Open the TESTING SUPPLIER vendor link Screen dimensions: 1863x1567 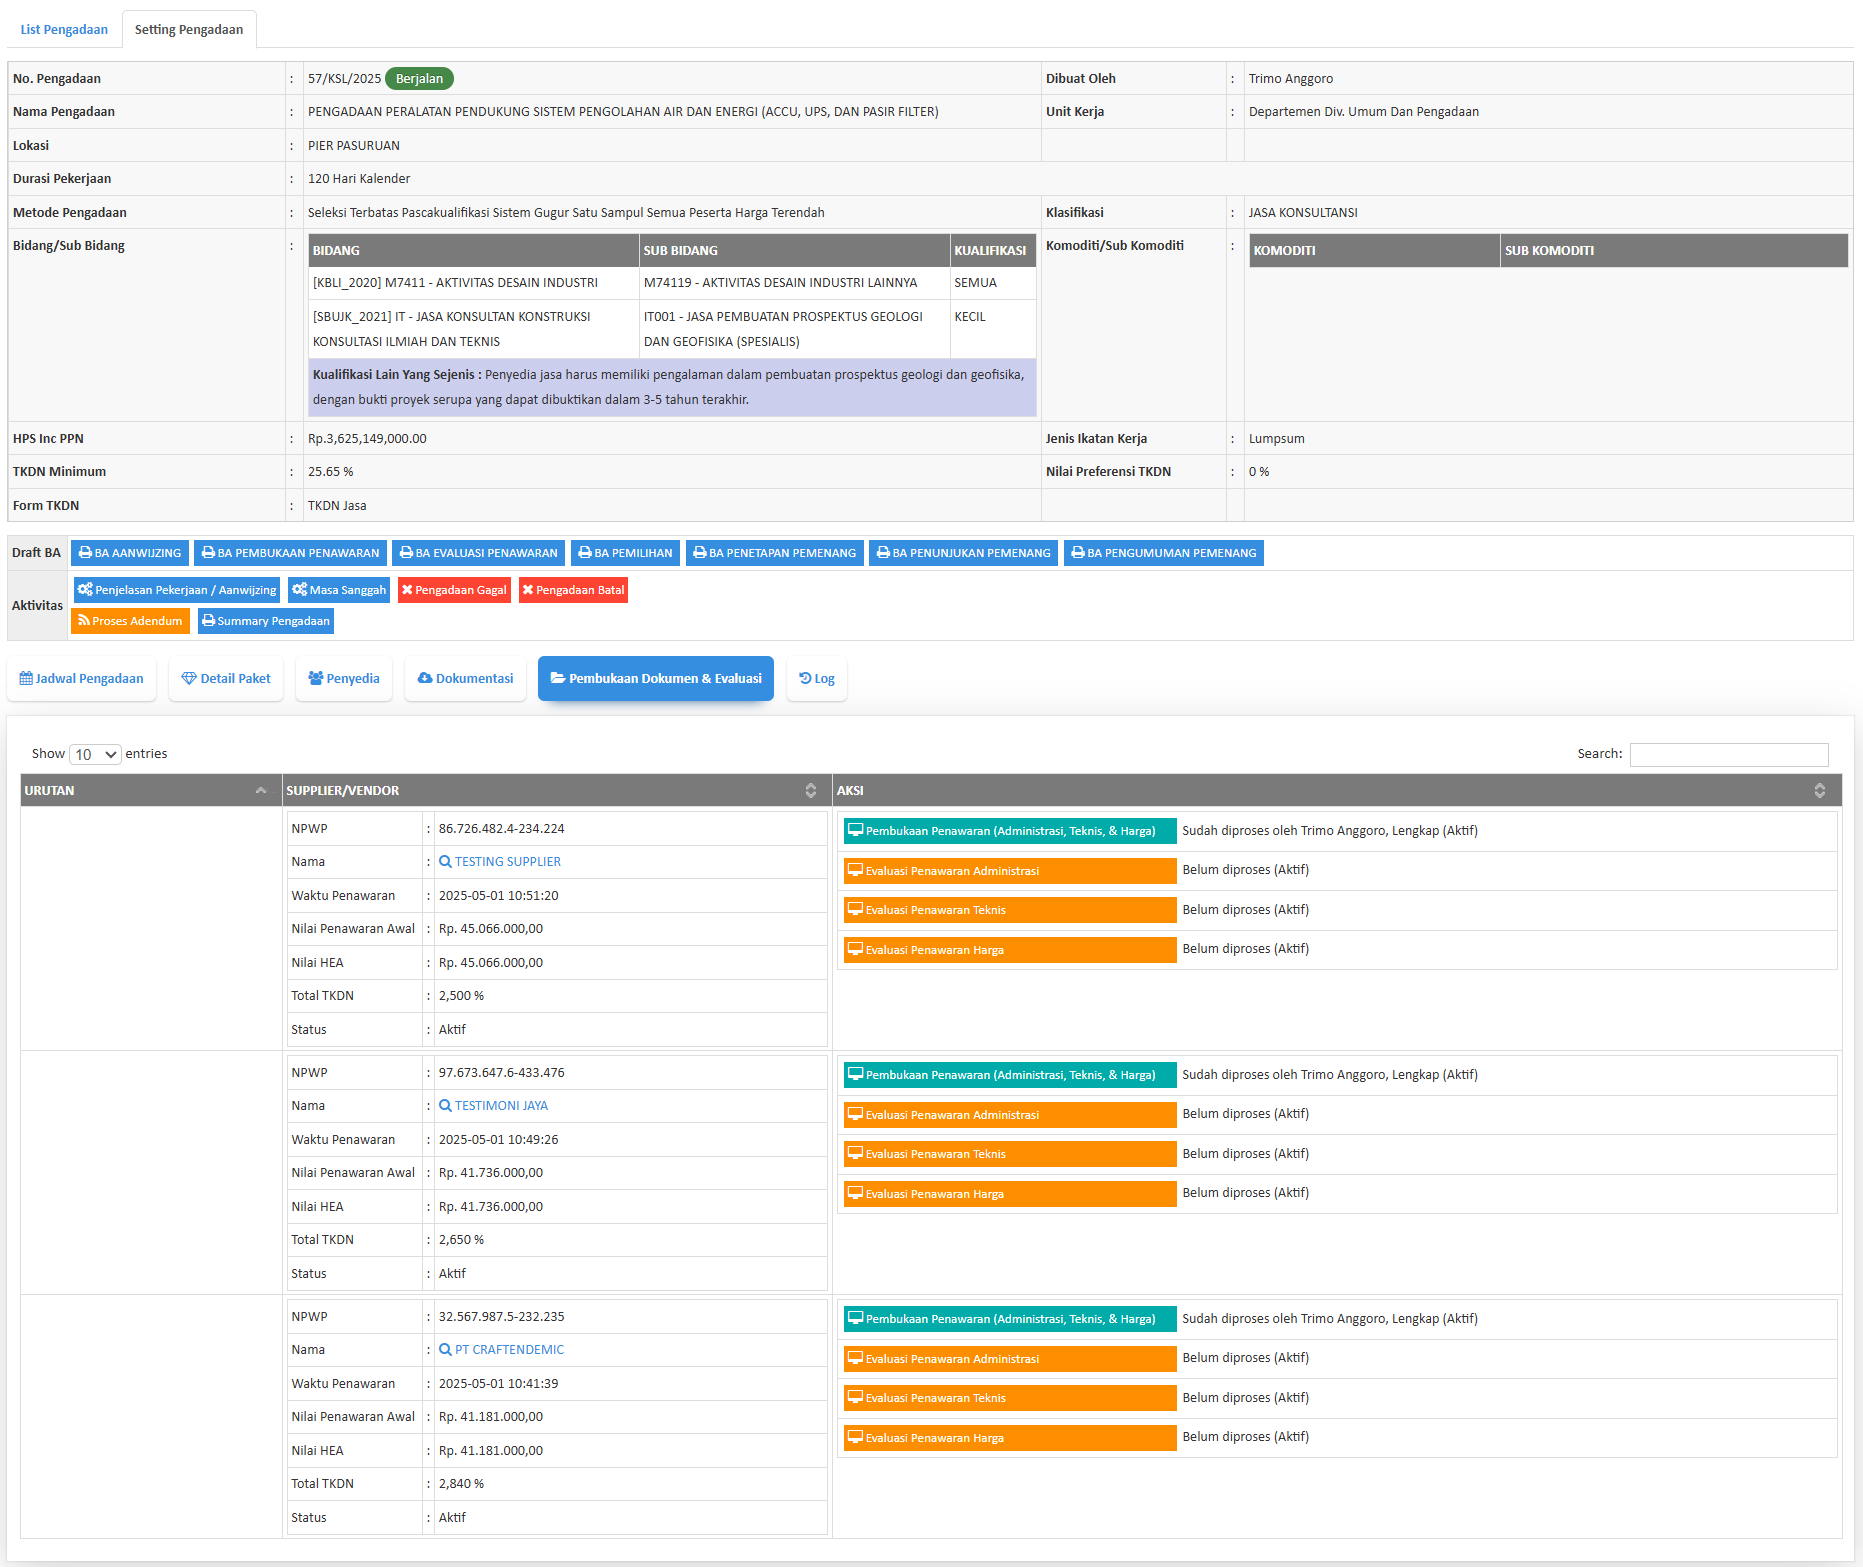point(507,862)
